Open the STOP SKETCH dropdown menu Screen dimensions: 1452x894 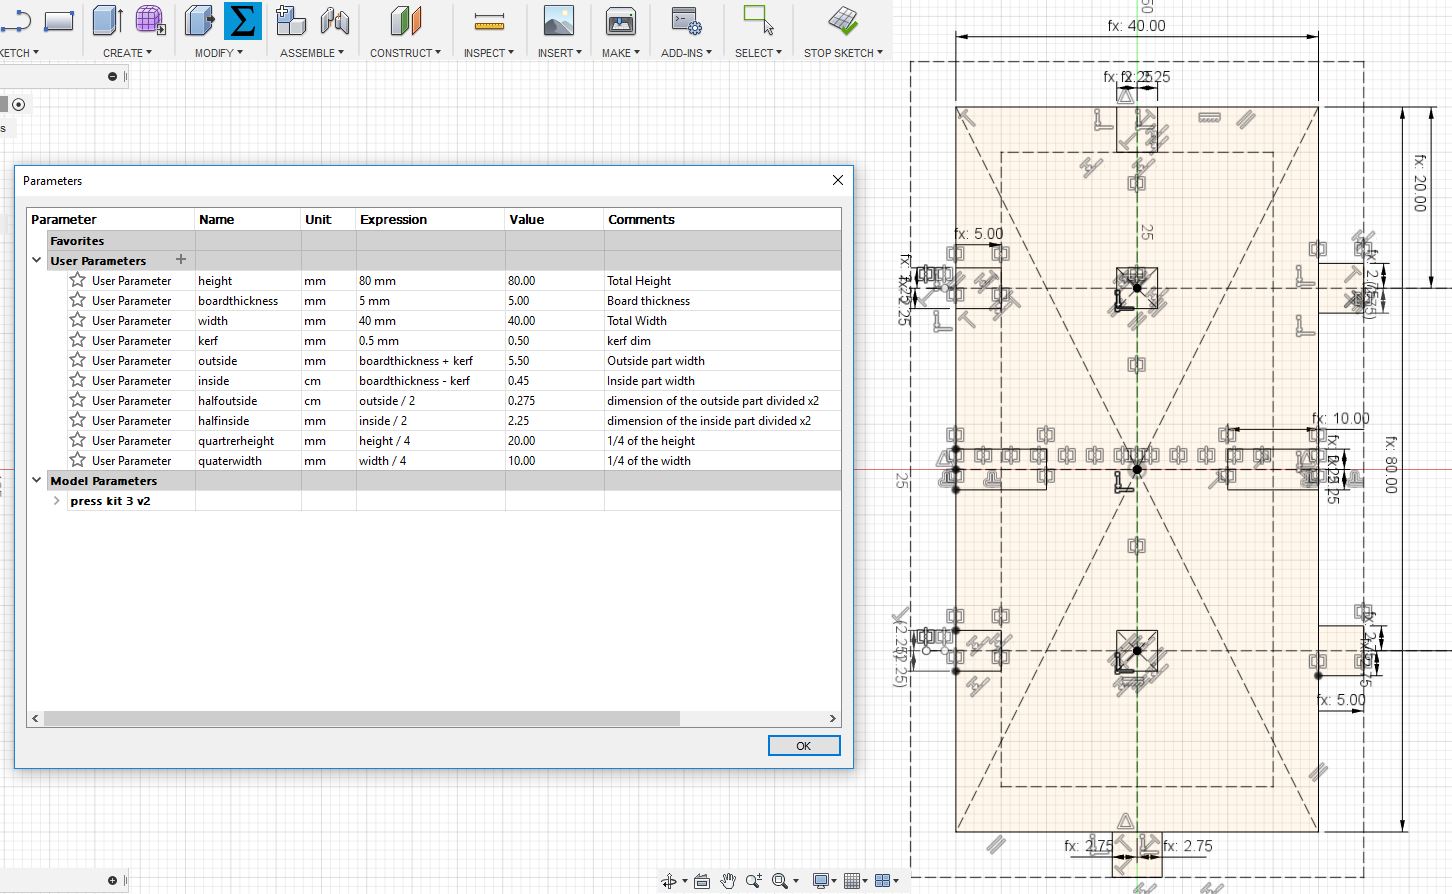[x=843, y=53]
